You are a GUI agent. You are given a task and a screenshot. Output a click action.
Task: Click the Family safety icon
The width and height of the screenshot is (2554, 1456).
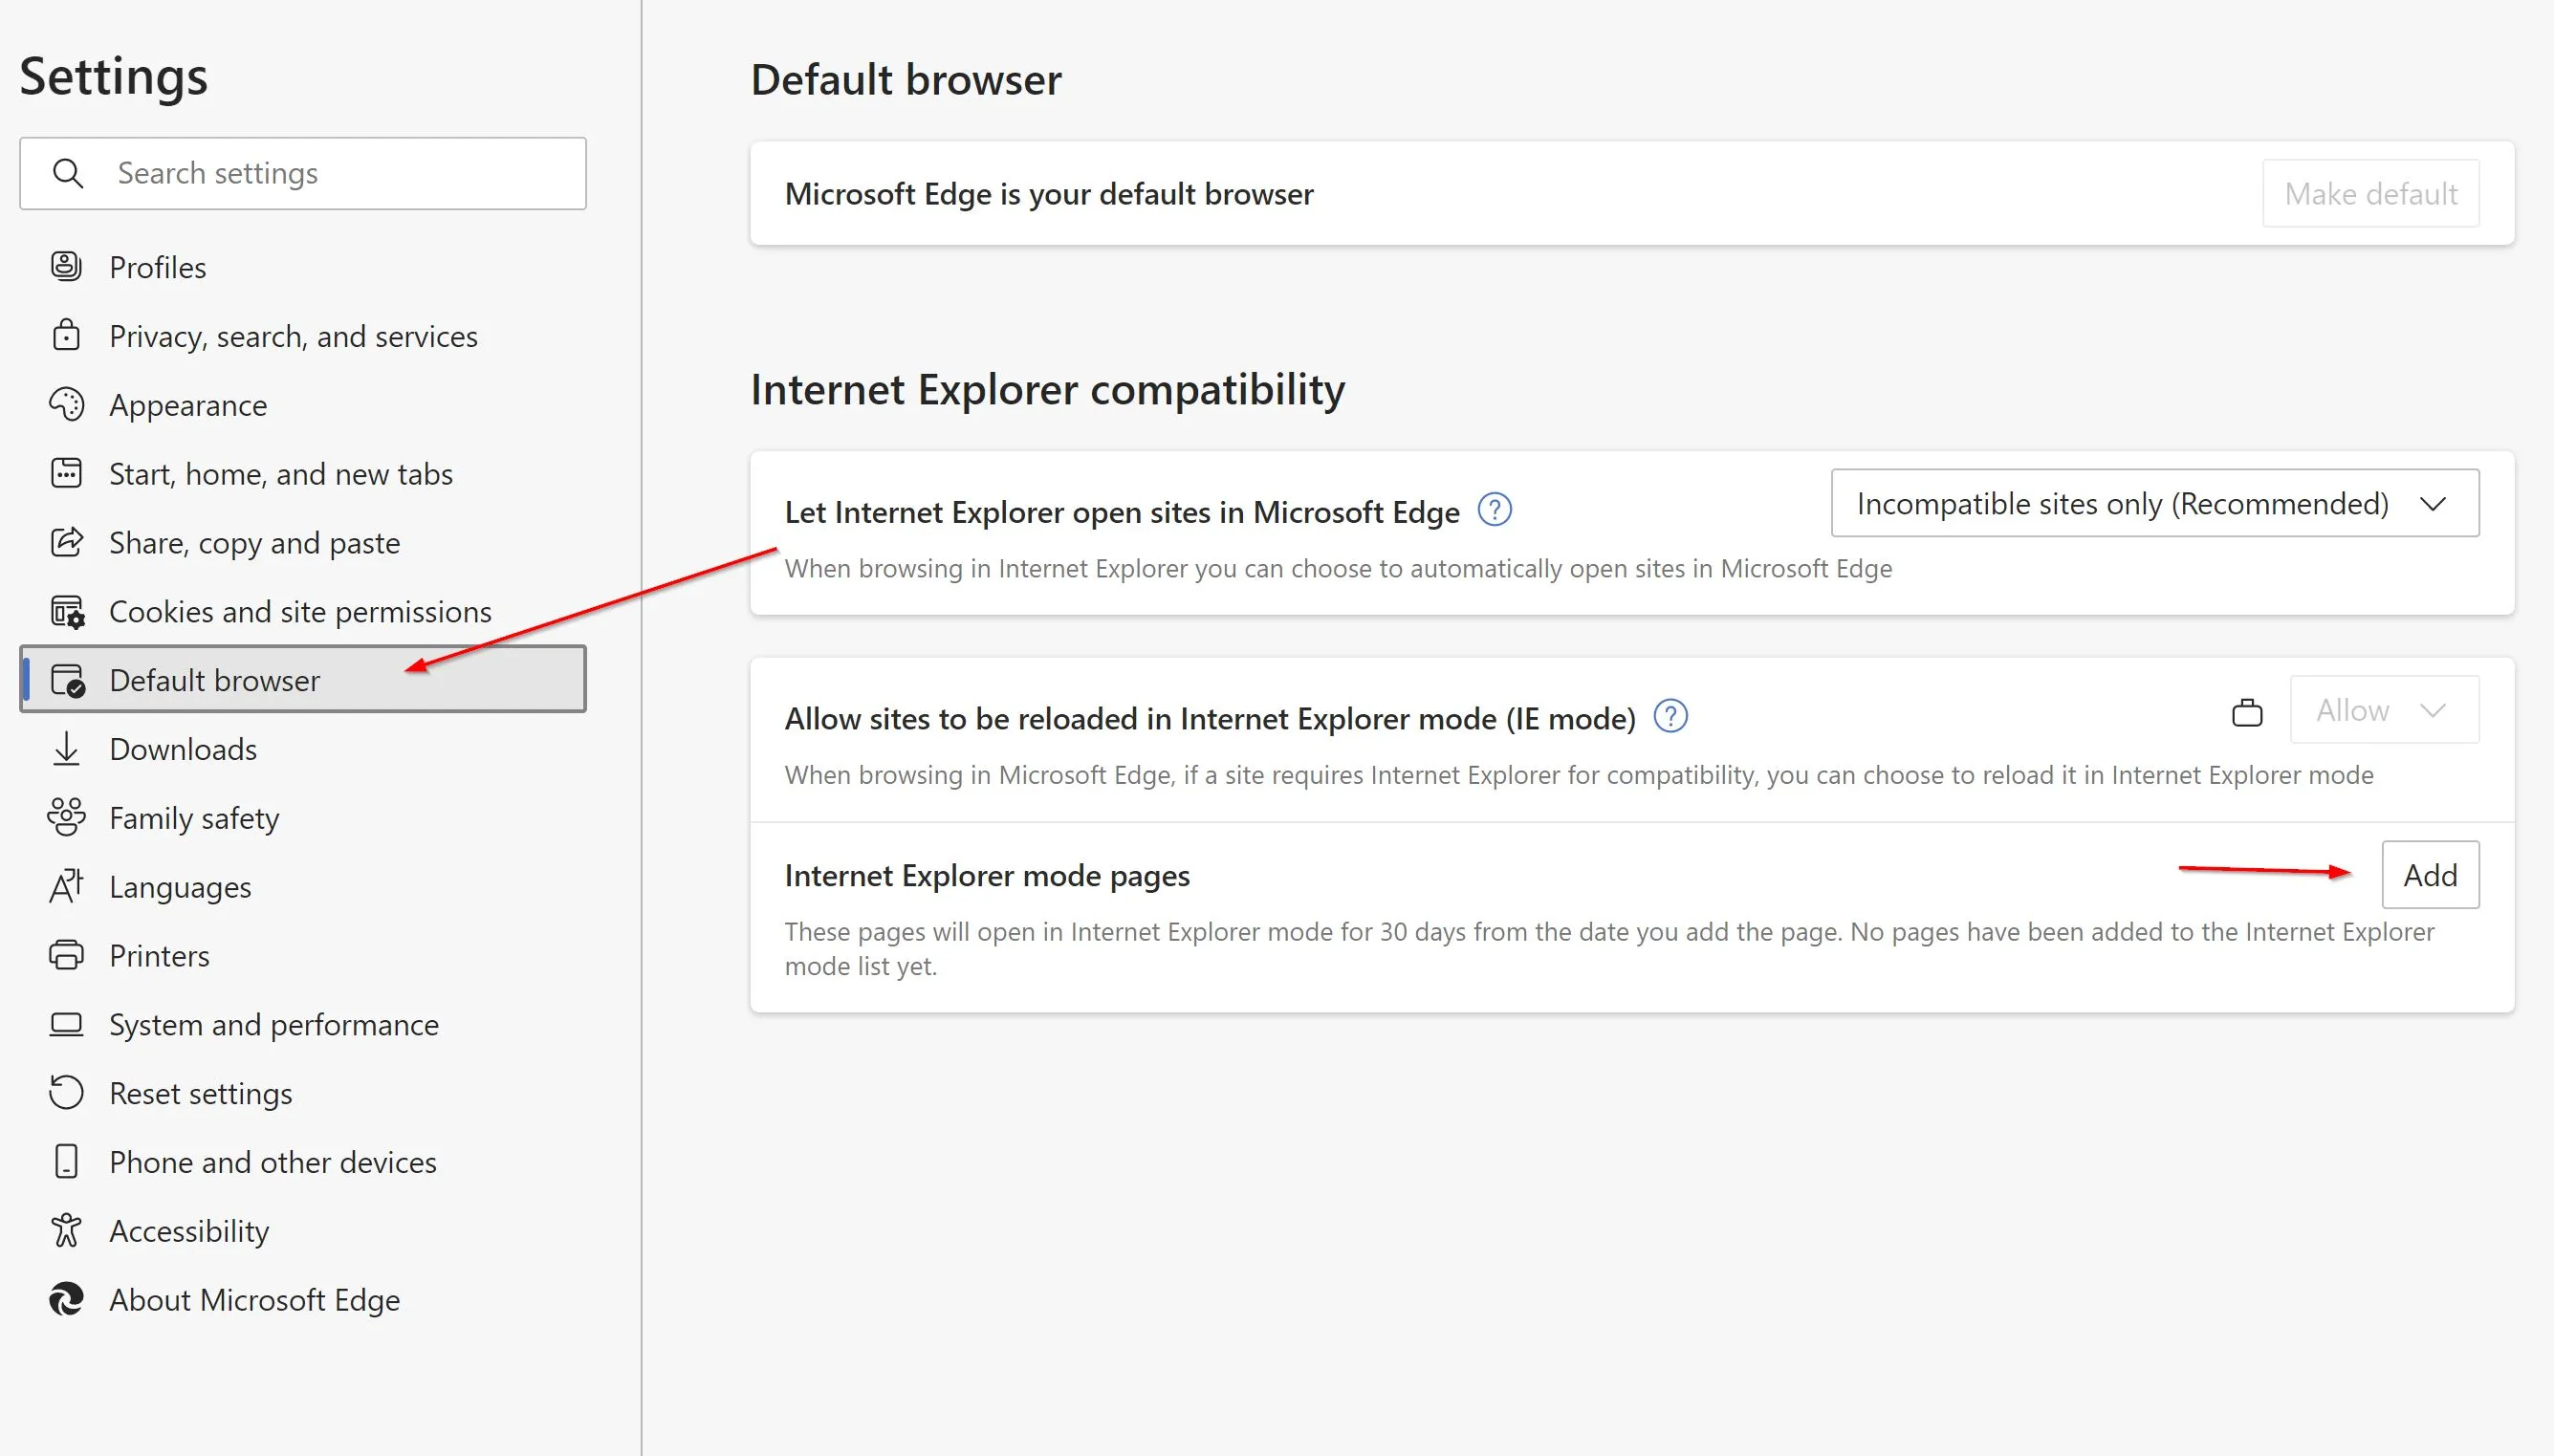point(66,817)
